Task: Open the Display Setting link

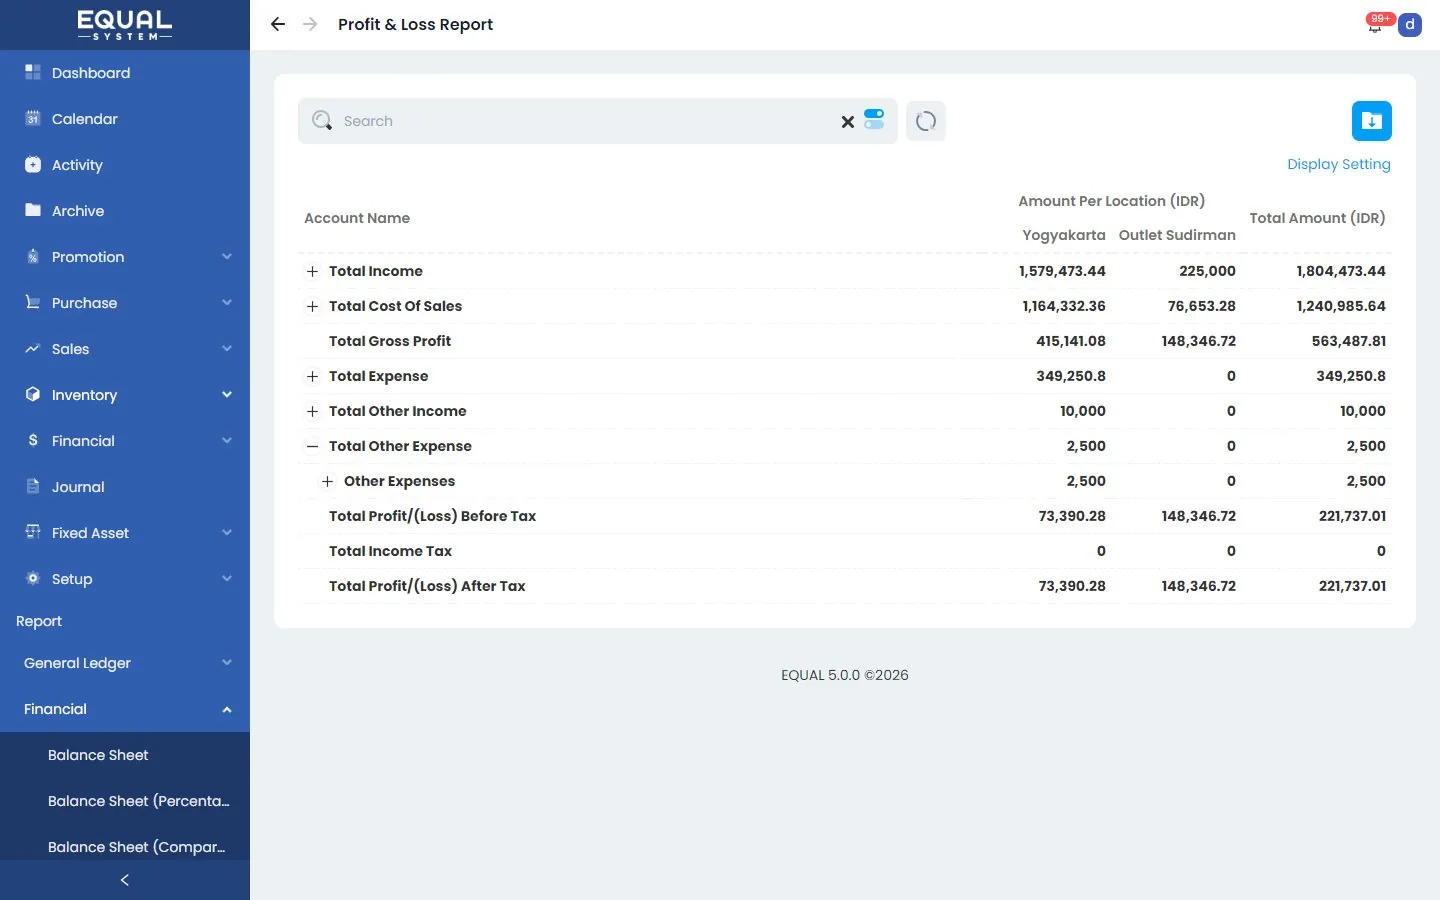Action: (x=1339, y=164)
